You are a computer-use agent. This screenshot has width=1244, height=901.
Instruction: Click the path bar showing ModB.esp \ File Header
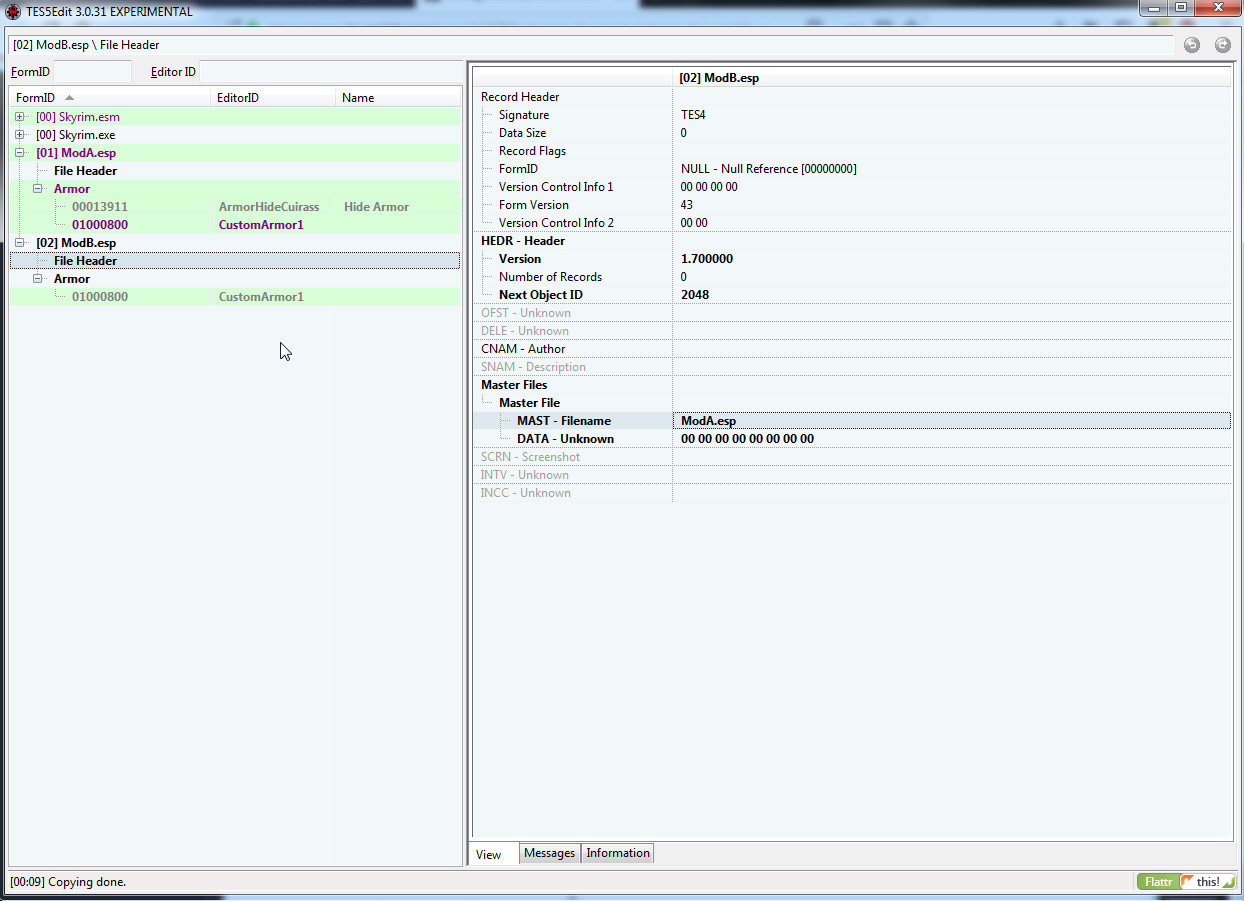pyautogui.click(x=590, y=45)
